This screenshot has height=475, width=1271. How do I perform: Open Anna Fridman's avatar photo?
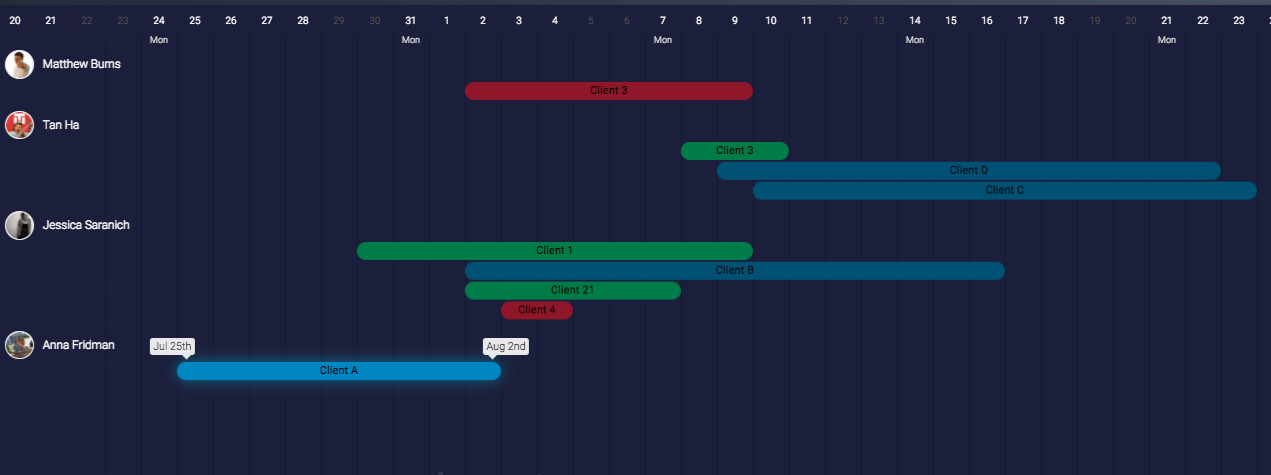click(19, 345)
